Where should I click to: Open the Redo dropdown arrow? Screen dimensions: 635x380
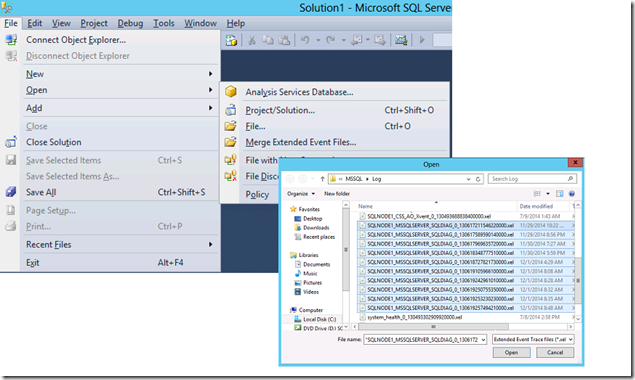tap(343, 40)
